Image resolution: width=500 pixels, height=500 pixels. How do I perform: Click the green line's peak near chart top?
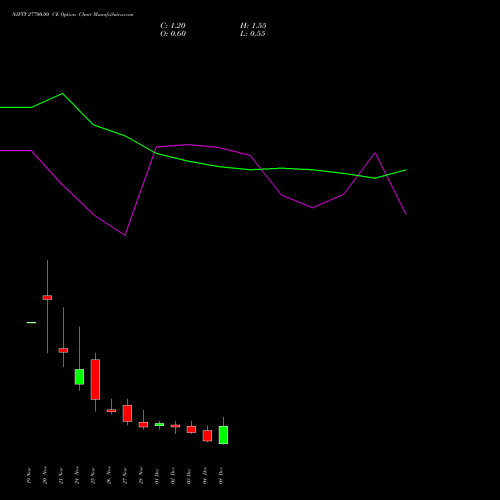pyautogui.click(x=62, y=94)
